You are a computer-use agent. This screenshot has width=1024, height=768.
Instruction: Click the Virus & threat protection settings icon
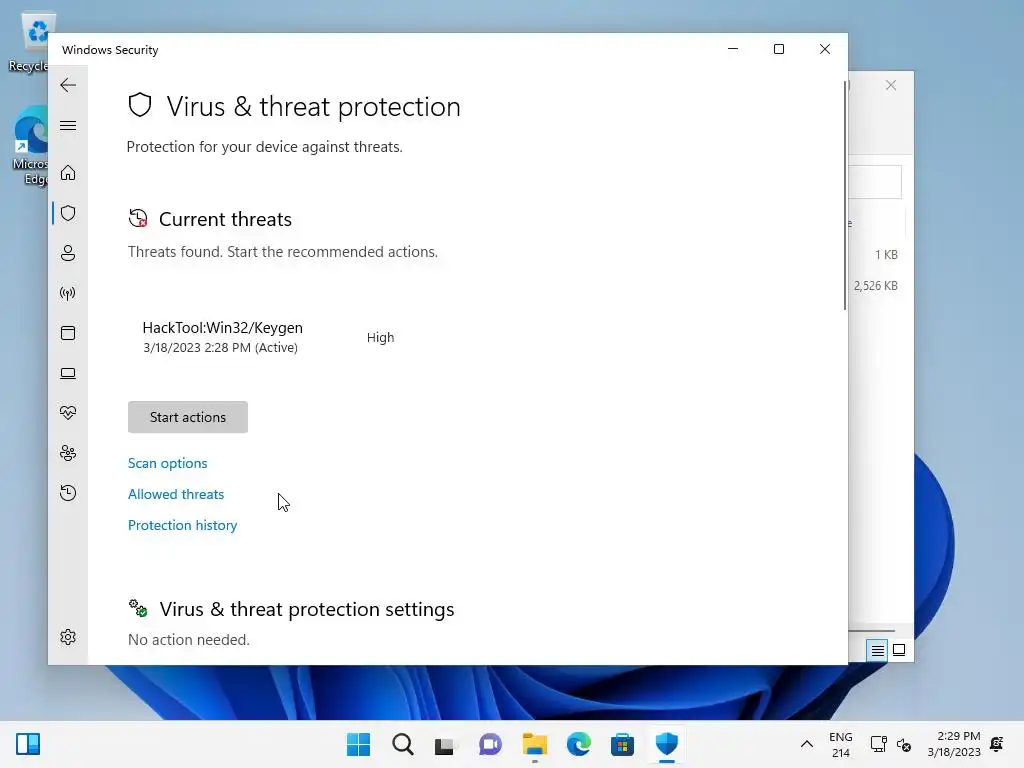coord(138,608)
